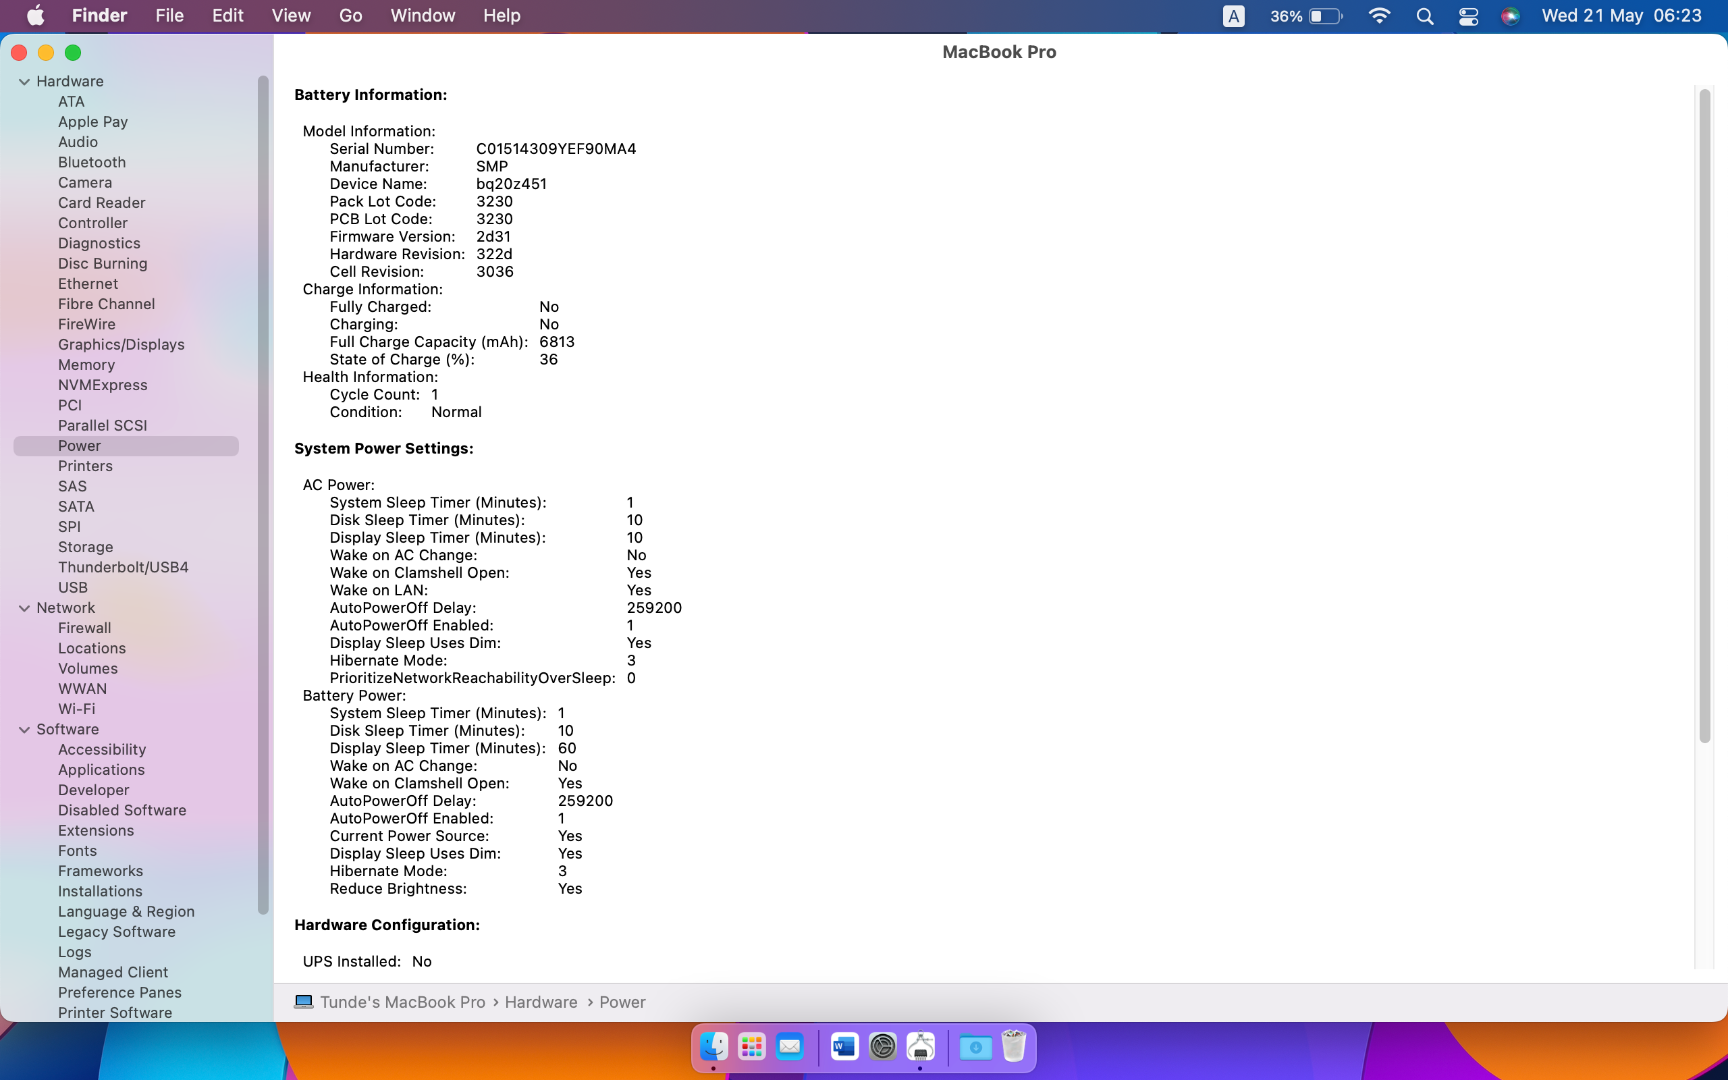Open Spotlight search
The width and height of the screenshot is (1728, 1080).
1425,16
